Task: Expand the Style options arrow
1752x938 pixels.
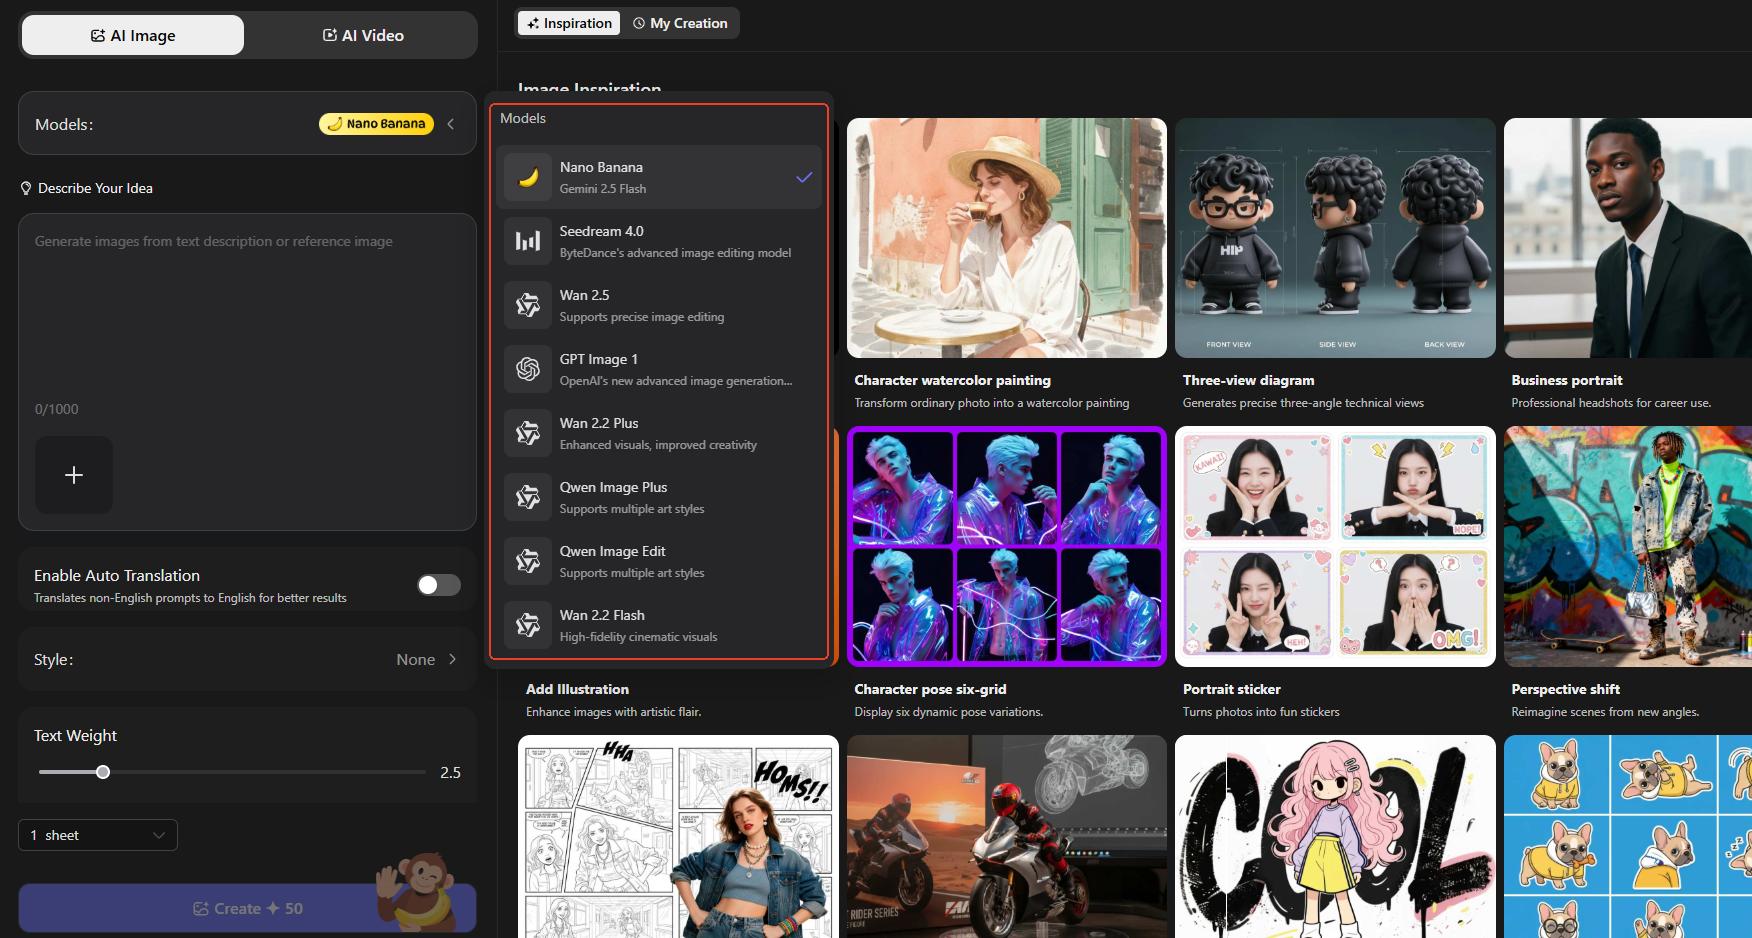Action: [x=452, y=660]
